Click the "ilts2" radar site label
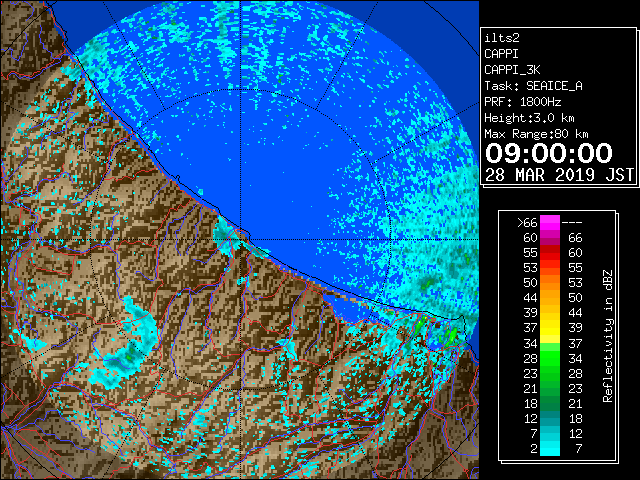The height and width of the screenshot is (480, 640). pos(502,38)
